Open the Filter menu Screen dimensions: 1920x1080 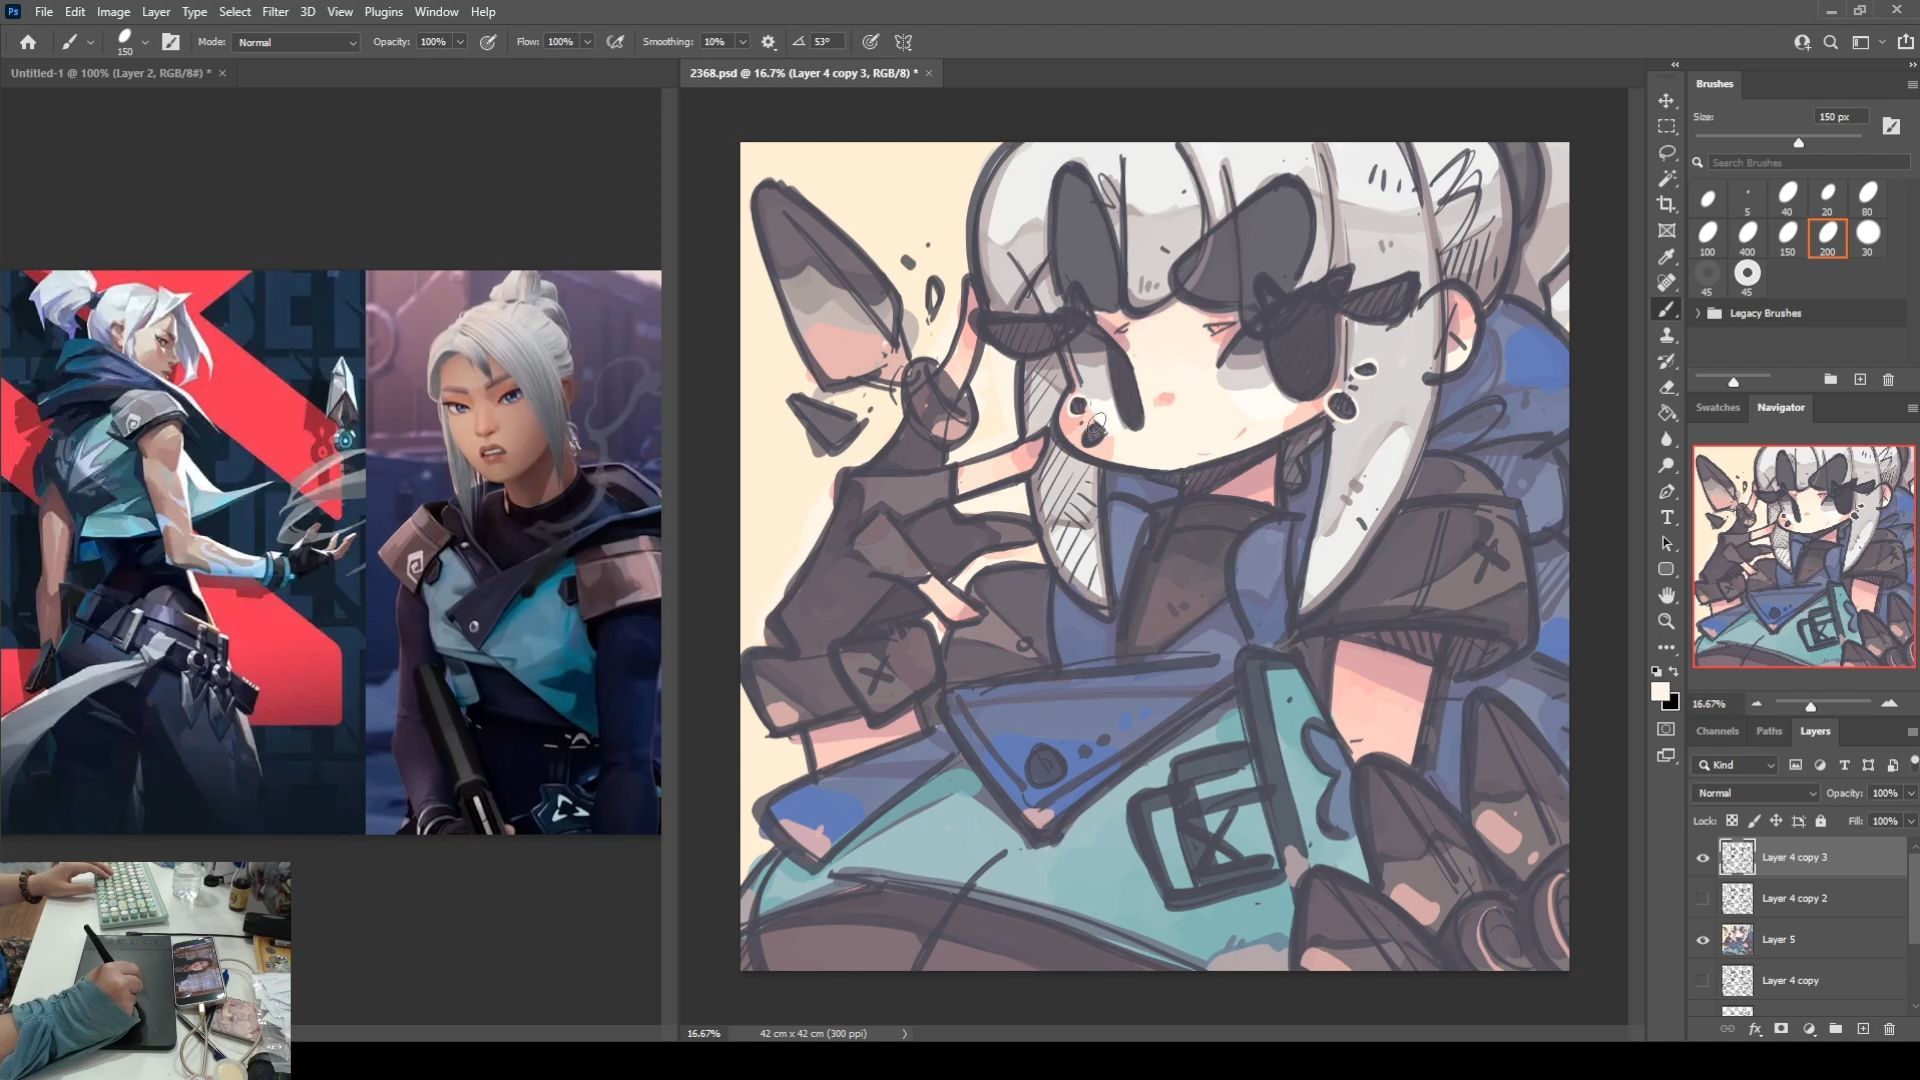(x=275, y=12)
